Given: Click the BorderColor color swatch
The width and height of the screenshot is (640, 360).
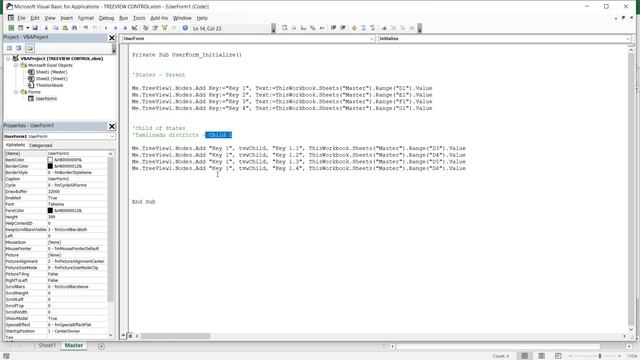Looking at the screenshot, I should click(x=50, y=166).
